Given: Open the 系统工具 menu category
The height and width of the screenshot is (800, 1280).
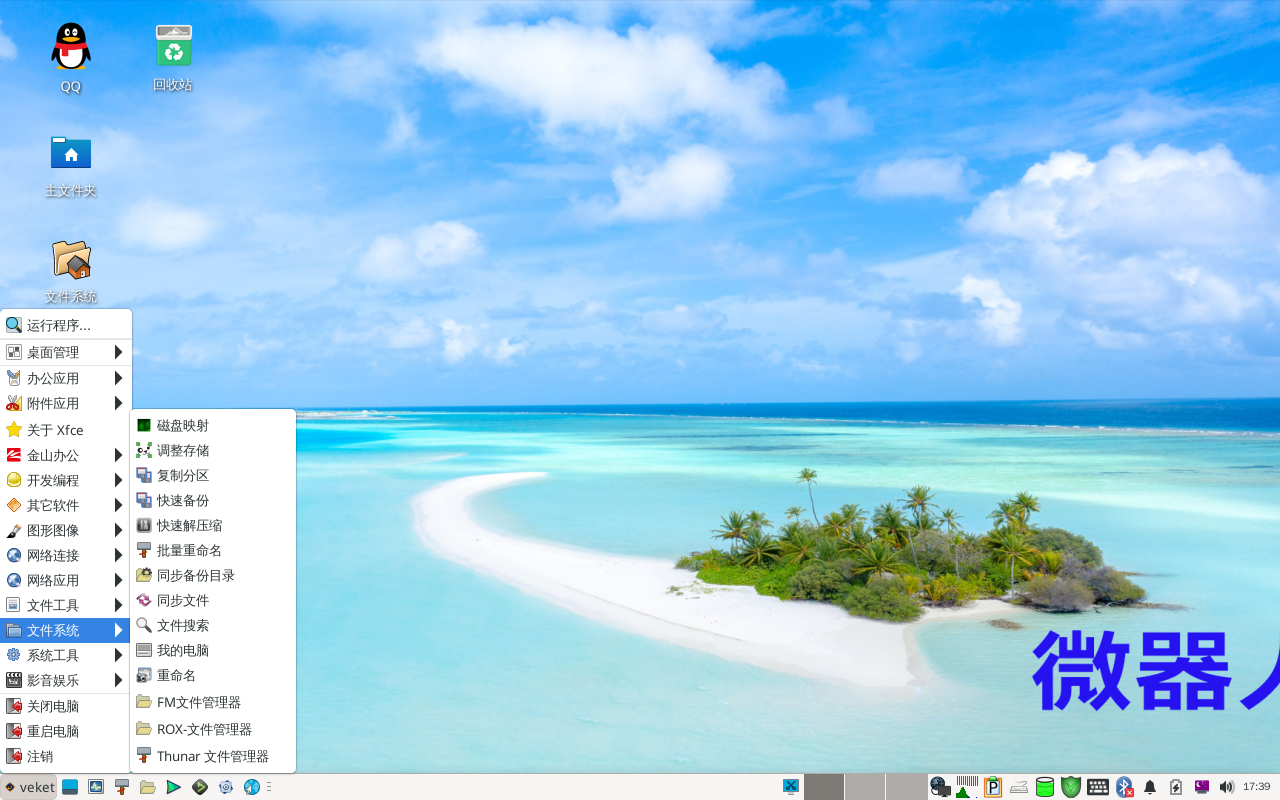Looking at the screenshot, I should tap(66, 655).
